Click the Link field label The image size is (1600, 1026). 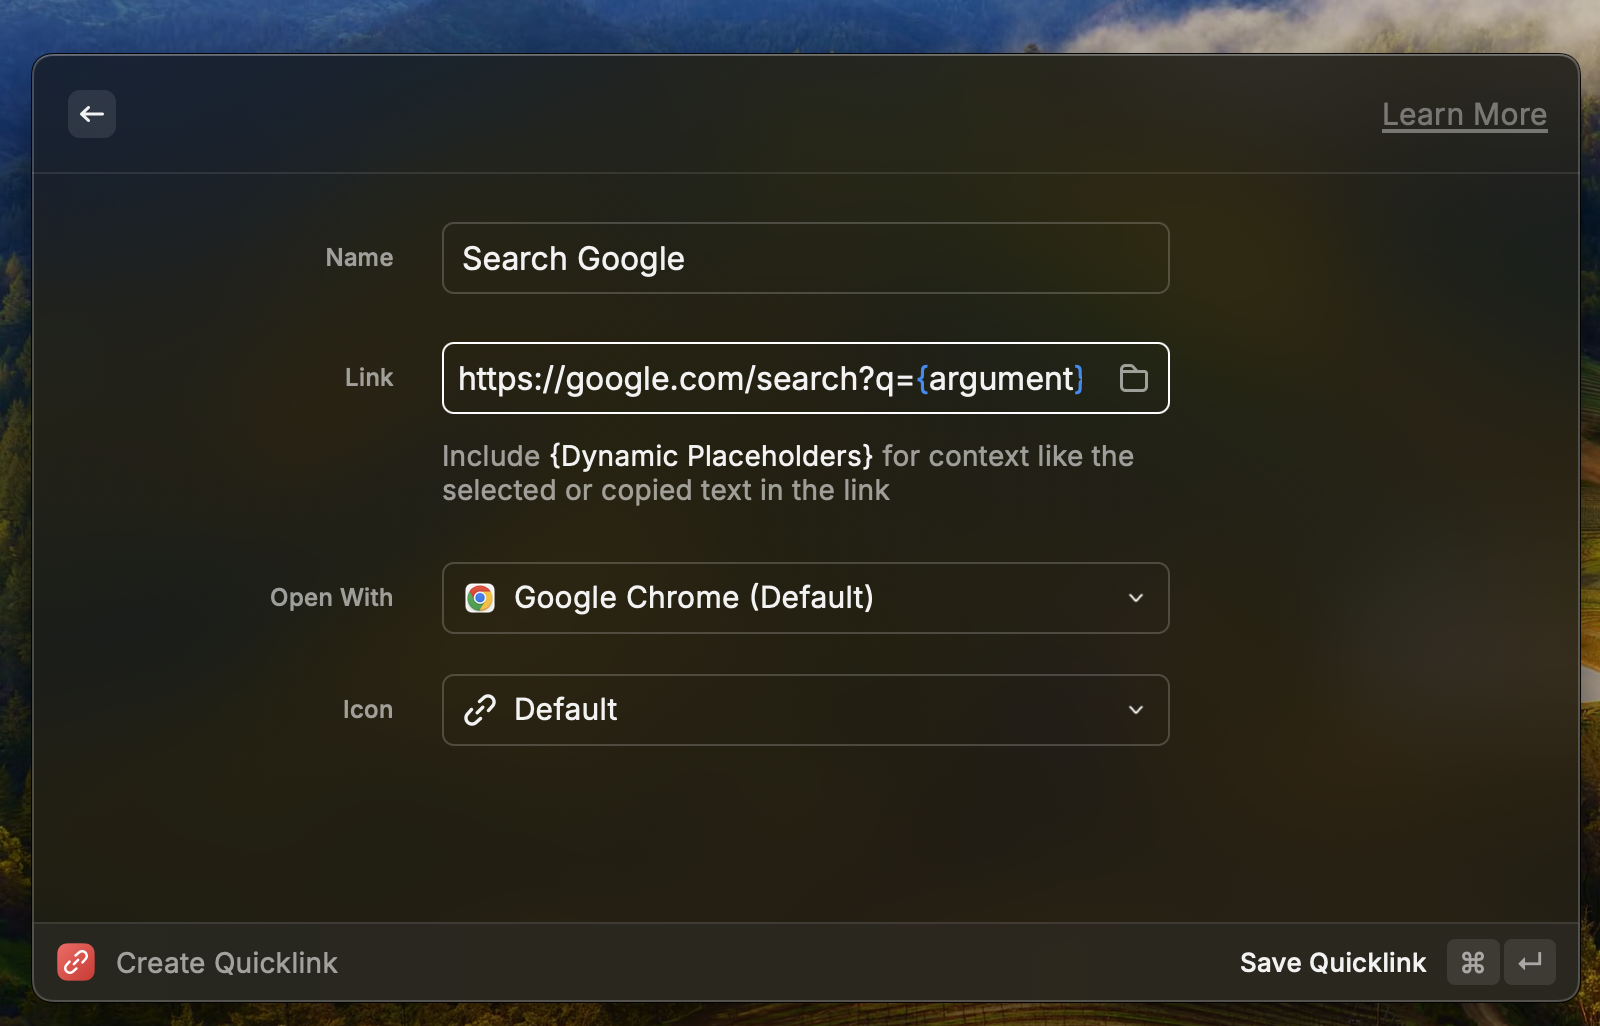click(x=369, y=378)
